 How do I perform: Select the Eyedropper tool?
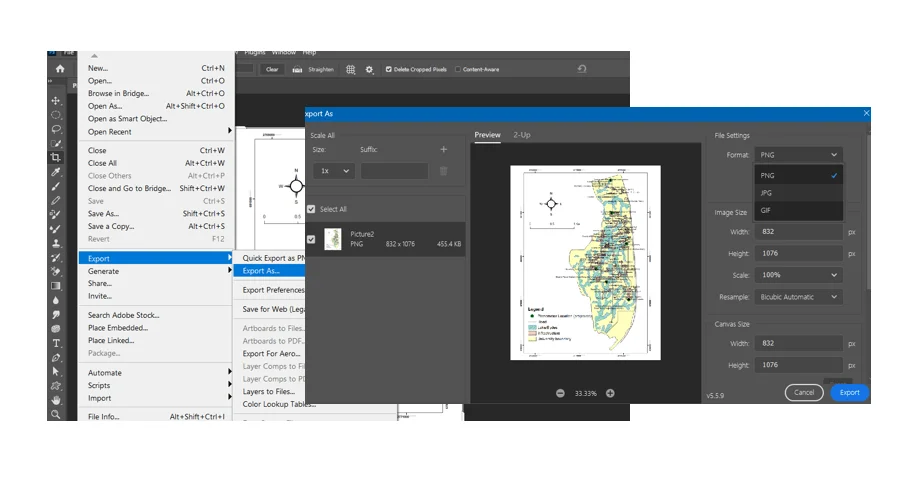click(x=55, y=172)
